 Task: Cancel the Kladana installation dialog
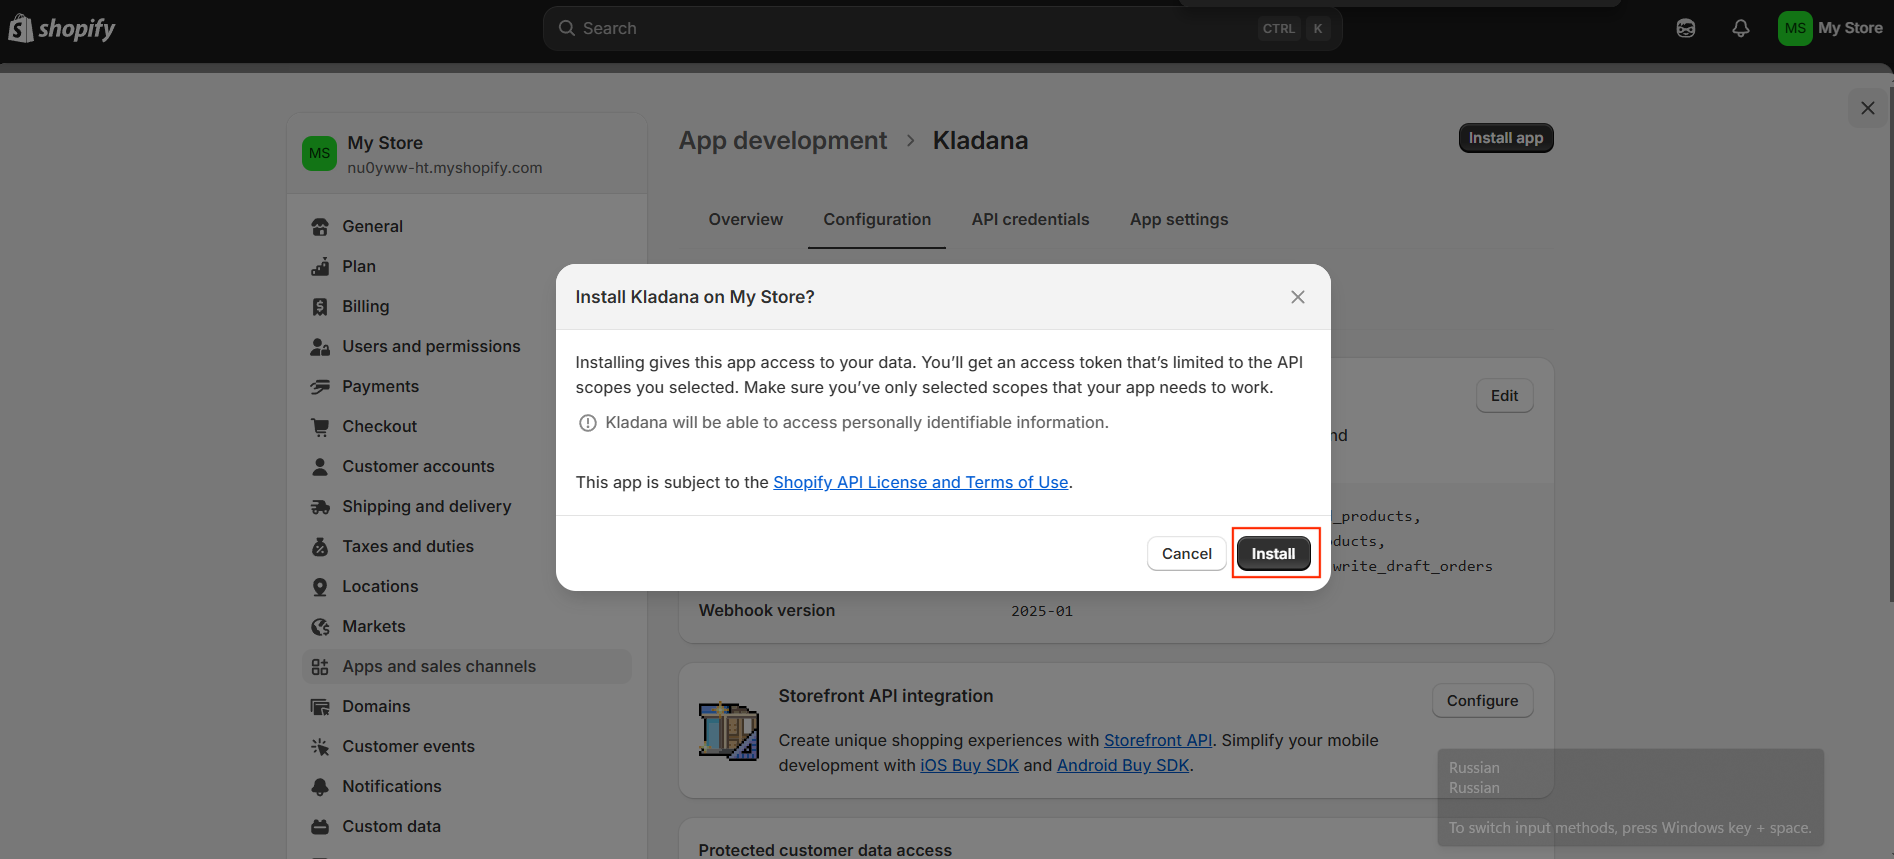[1186, 554]
